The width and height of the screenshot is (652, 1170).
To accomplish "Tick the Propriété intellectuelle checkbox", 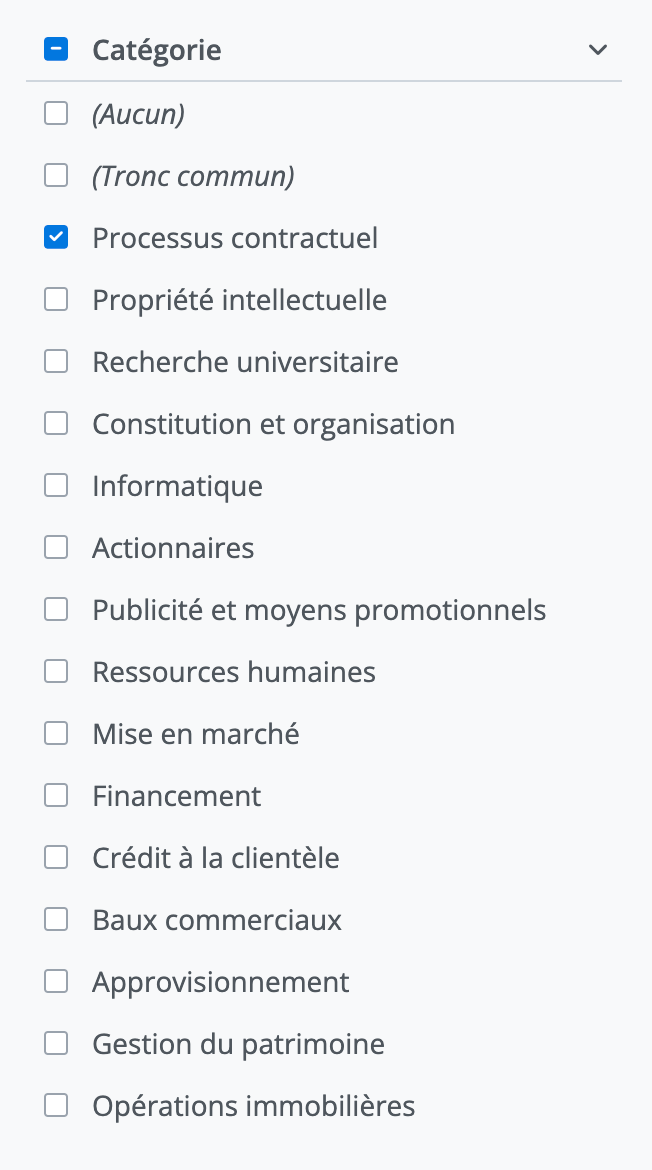I will tap(56, 300).
